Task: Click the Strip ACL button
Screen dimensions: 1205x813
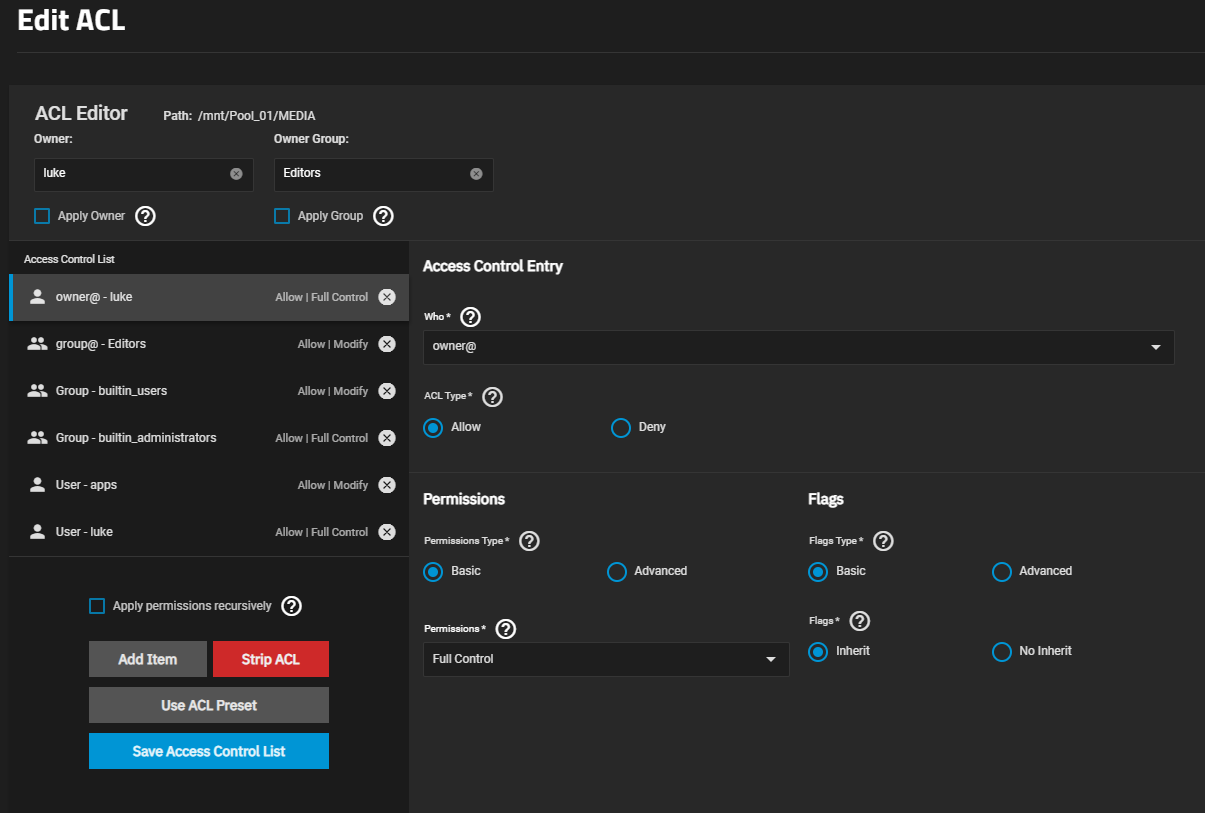Action: click(x=270, y=660)
